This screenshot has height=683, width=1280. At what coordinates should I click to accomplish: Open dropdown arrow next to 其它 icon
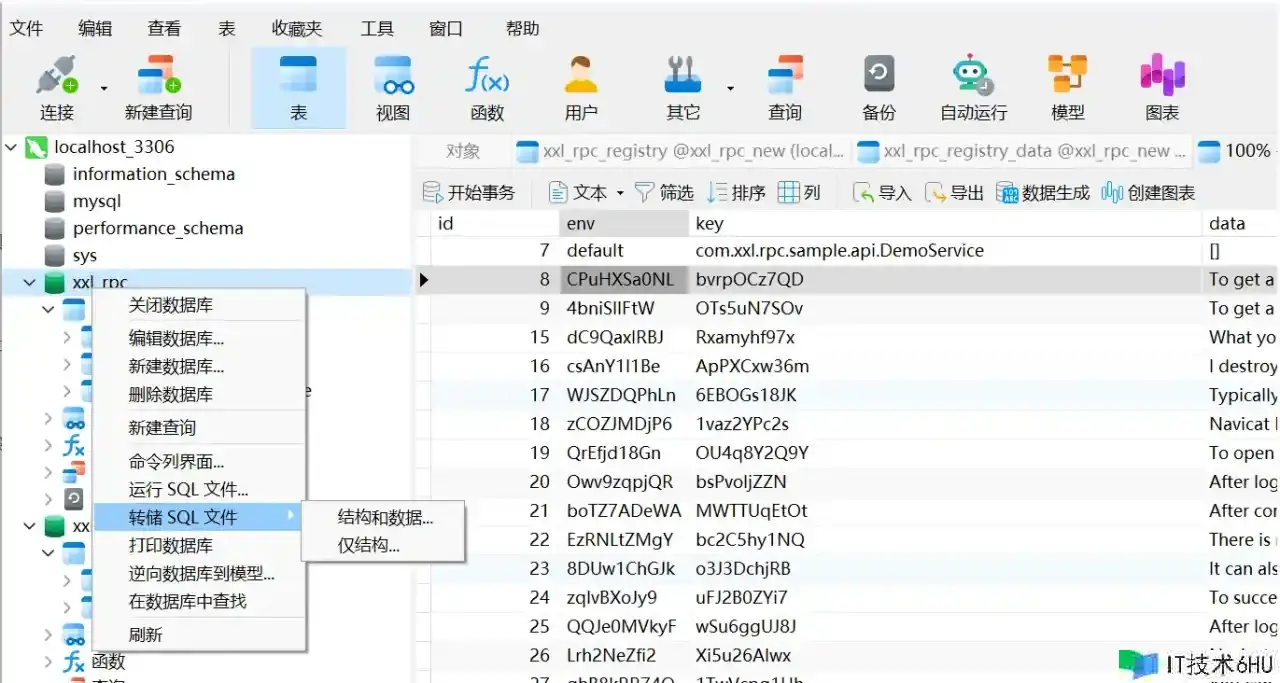tap(730, 88)
